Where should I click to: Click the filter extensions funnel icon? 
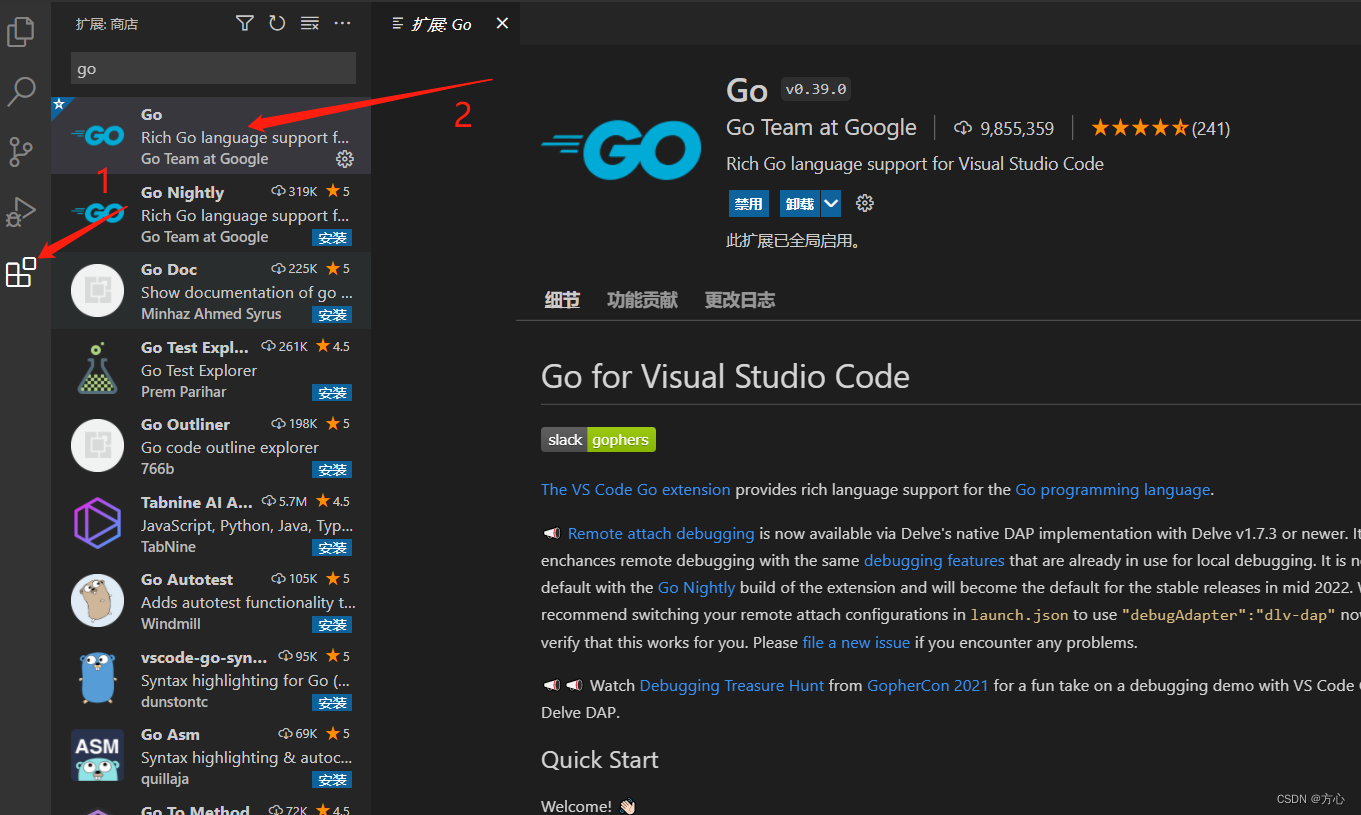pyautogui.click(x=245, y=23)
